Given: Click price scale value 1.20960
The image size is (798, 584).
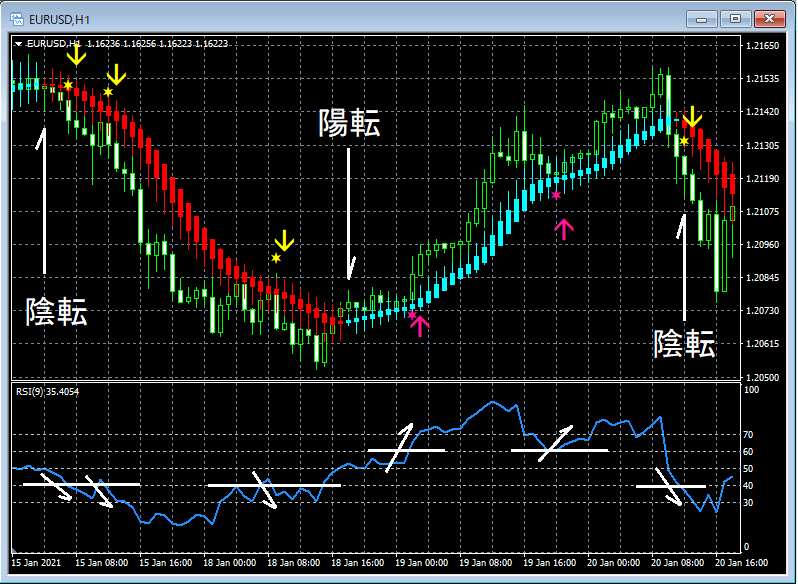Looking at the screenshot, I should [762, 245].
